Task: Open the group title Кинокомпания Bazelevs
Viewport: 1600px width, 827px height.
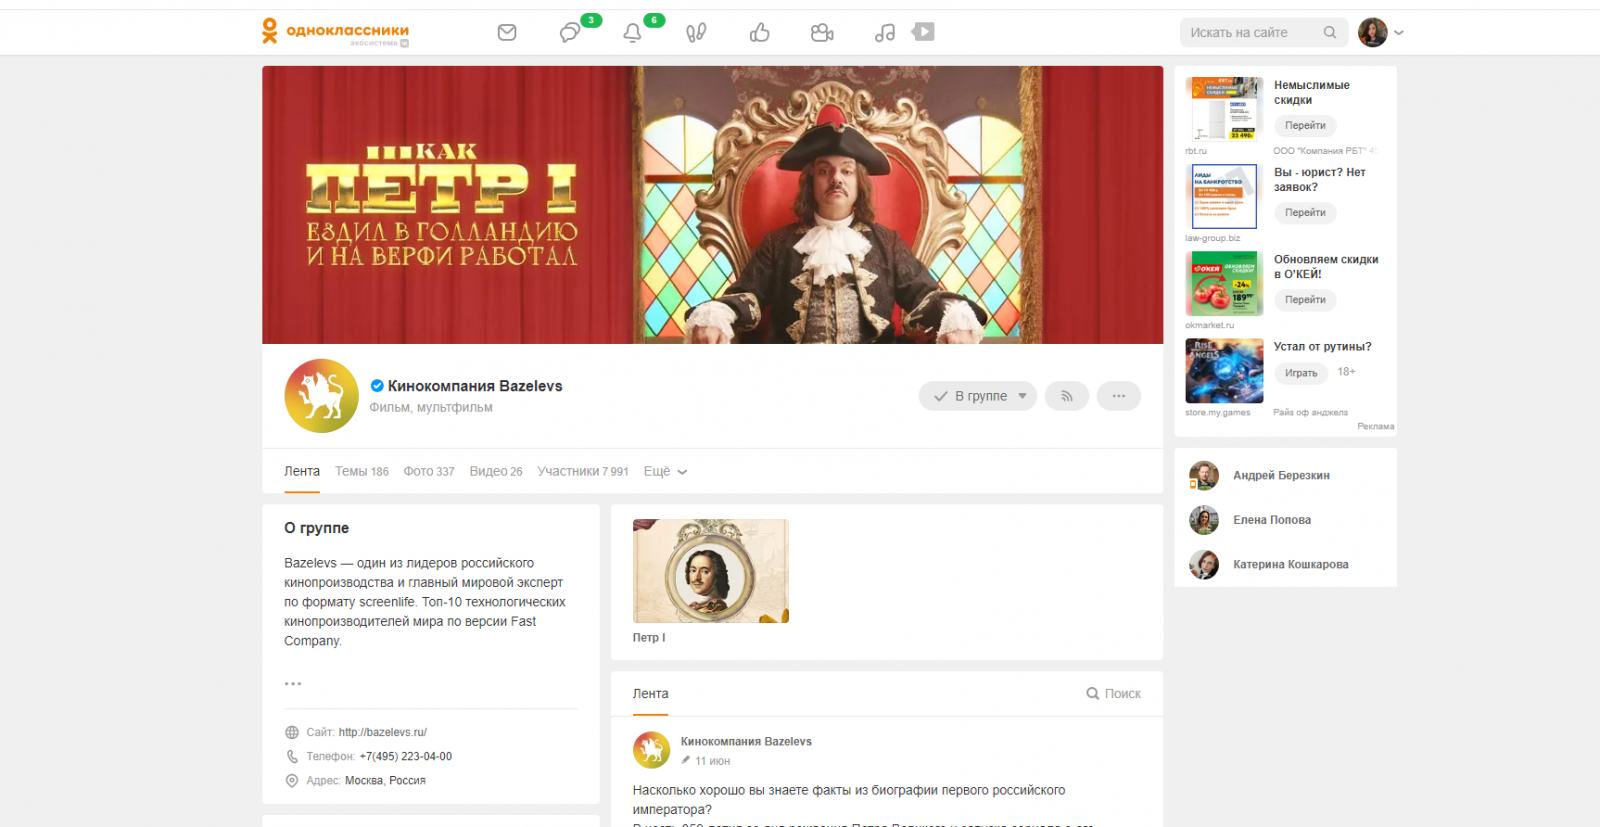Action: (475, 386)
